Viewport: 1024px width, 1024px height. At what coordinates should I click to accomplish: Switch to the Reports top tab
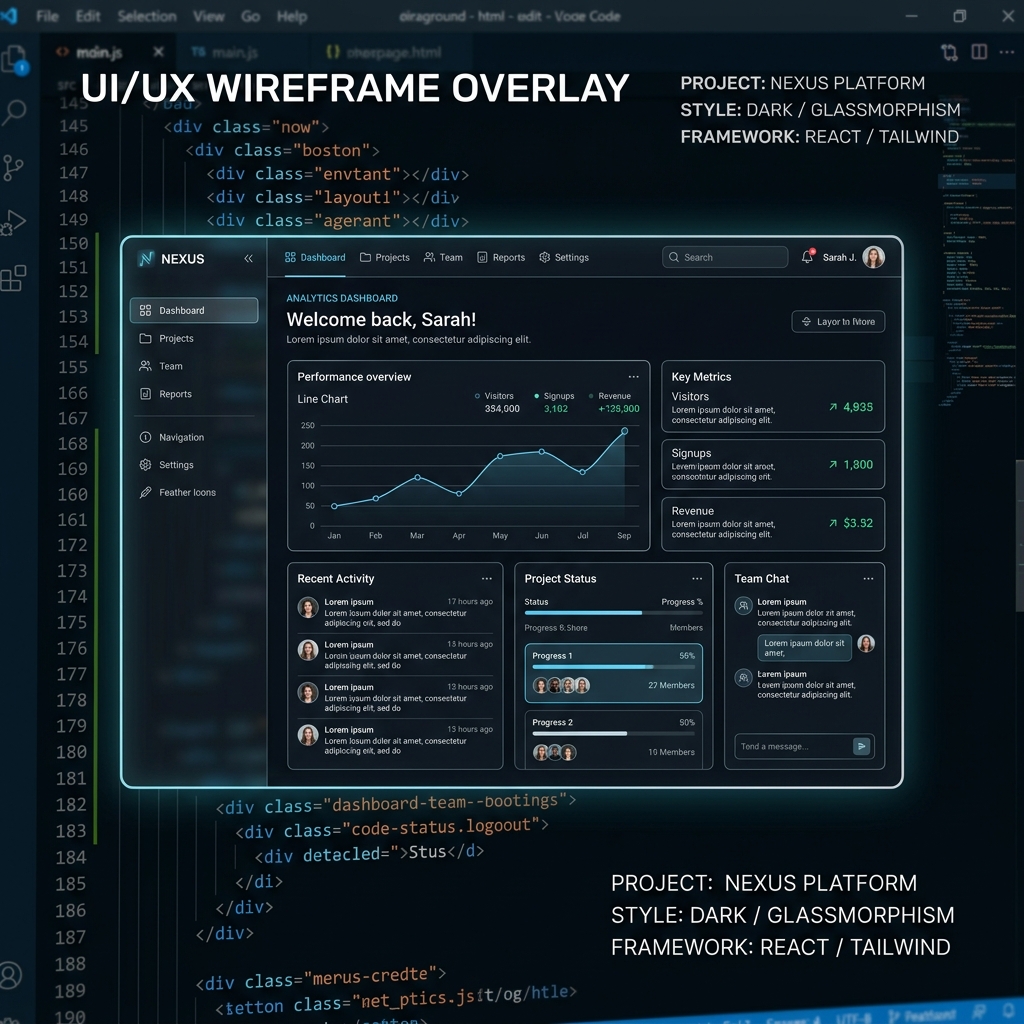pyautogui.click(x=501, y=257)
